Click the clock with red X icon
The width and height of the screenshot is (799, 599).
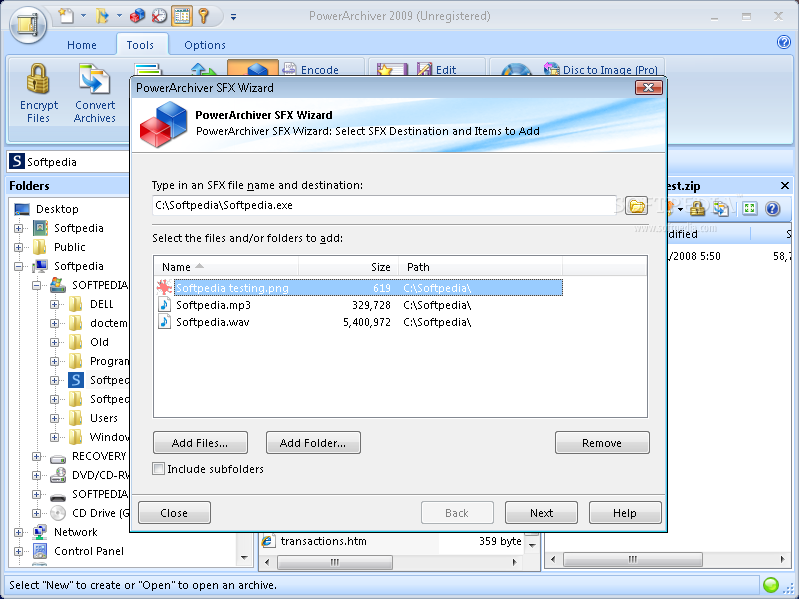pyautogui.click(x=159, y=16)
